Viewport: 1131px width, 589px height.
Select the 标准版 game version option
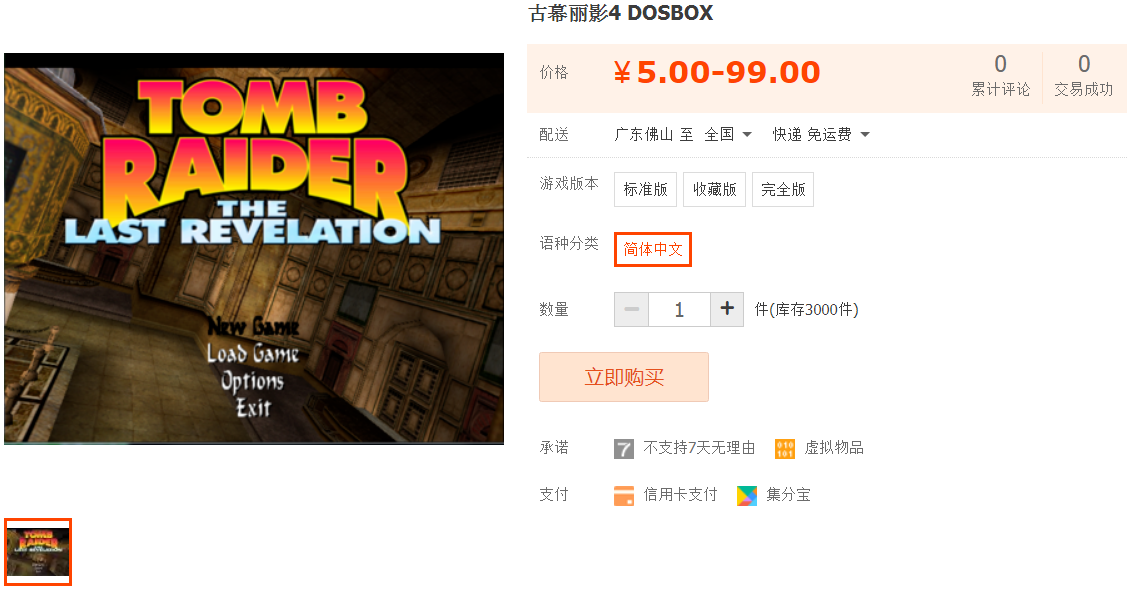(x=646, y=190)
